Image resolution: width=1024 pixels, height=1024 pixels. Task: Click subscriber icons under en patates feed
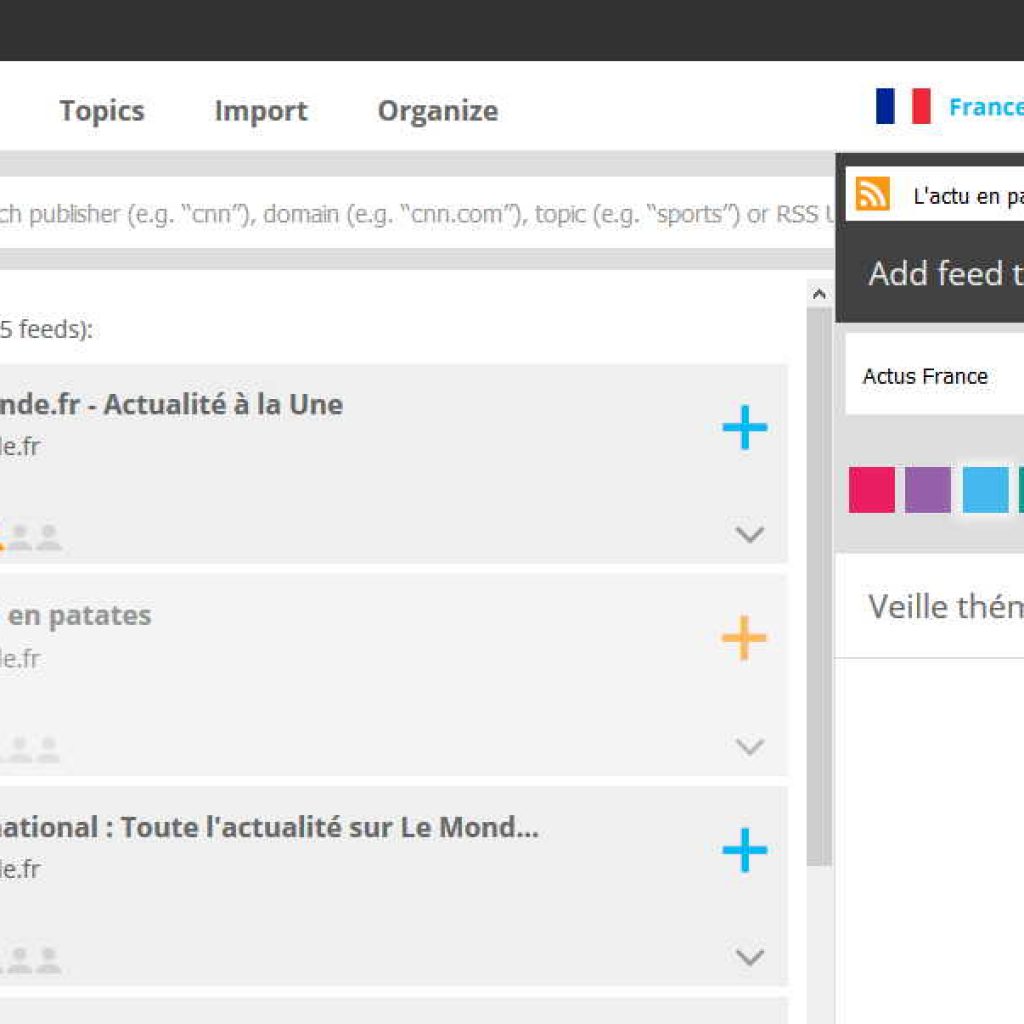click(31, 750)
